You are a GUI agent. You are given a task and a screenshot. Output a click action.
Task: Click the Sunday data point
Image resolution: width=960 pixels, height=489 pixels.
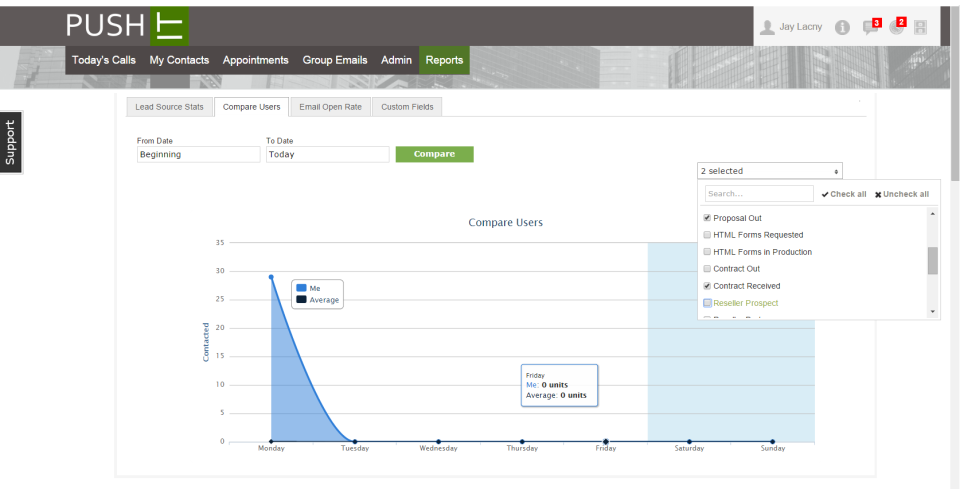[x=773, y=441]
